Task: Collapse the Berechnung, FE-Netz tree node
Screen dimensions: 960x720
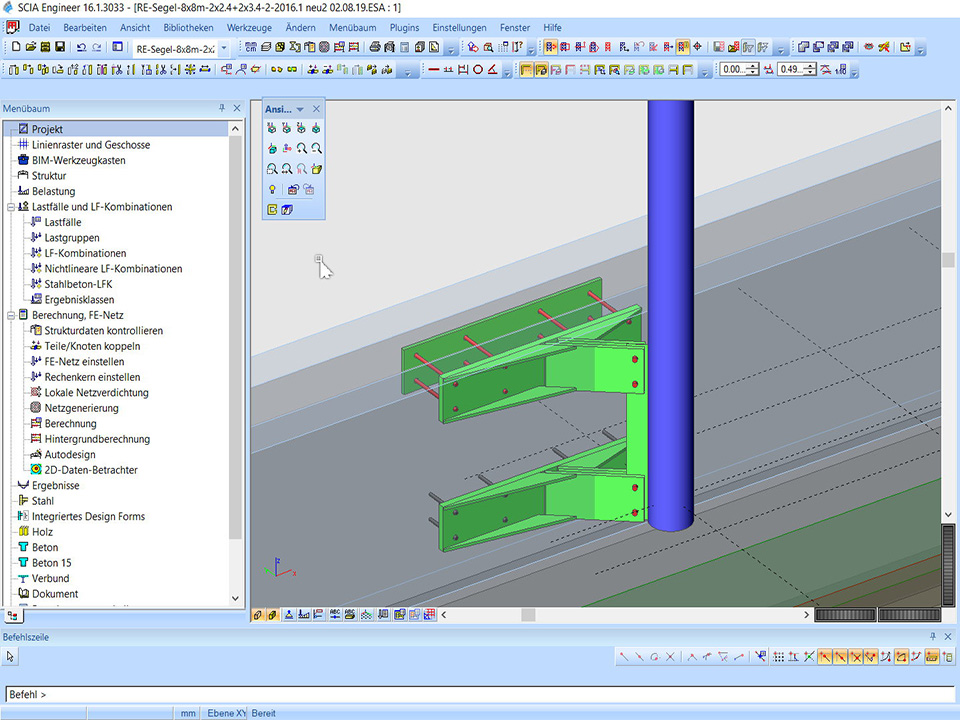Action: [10, 315]
